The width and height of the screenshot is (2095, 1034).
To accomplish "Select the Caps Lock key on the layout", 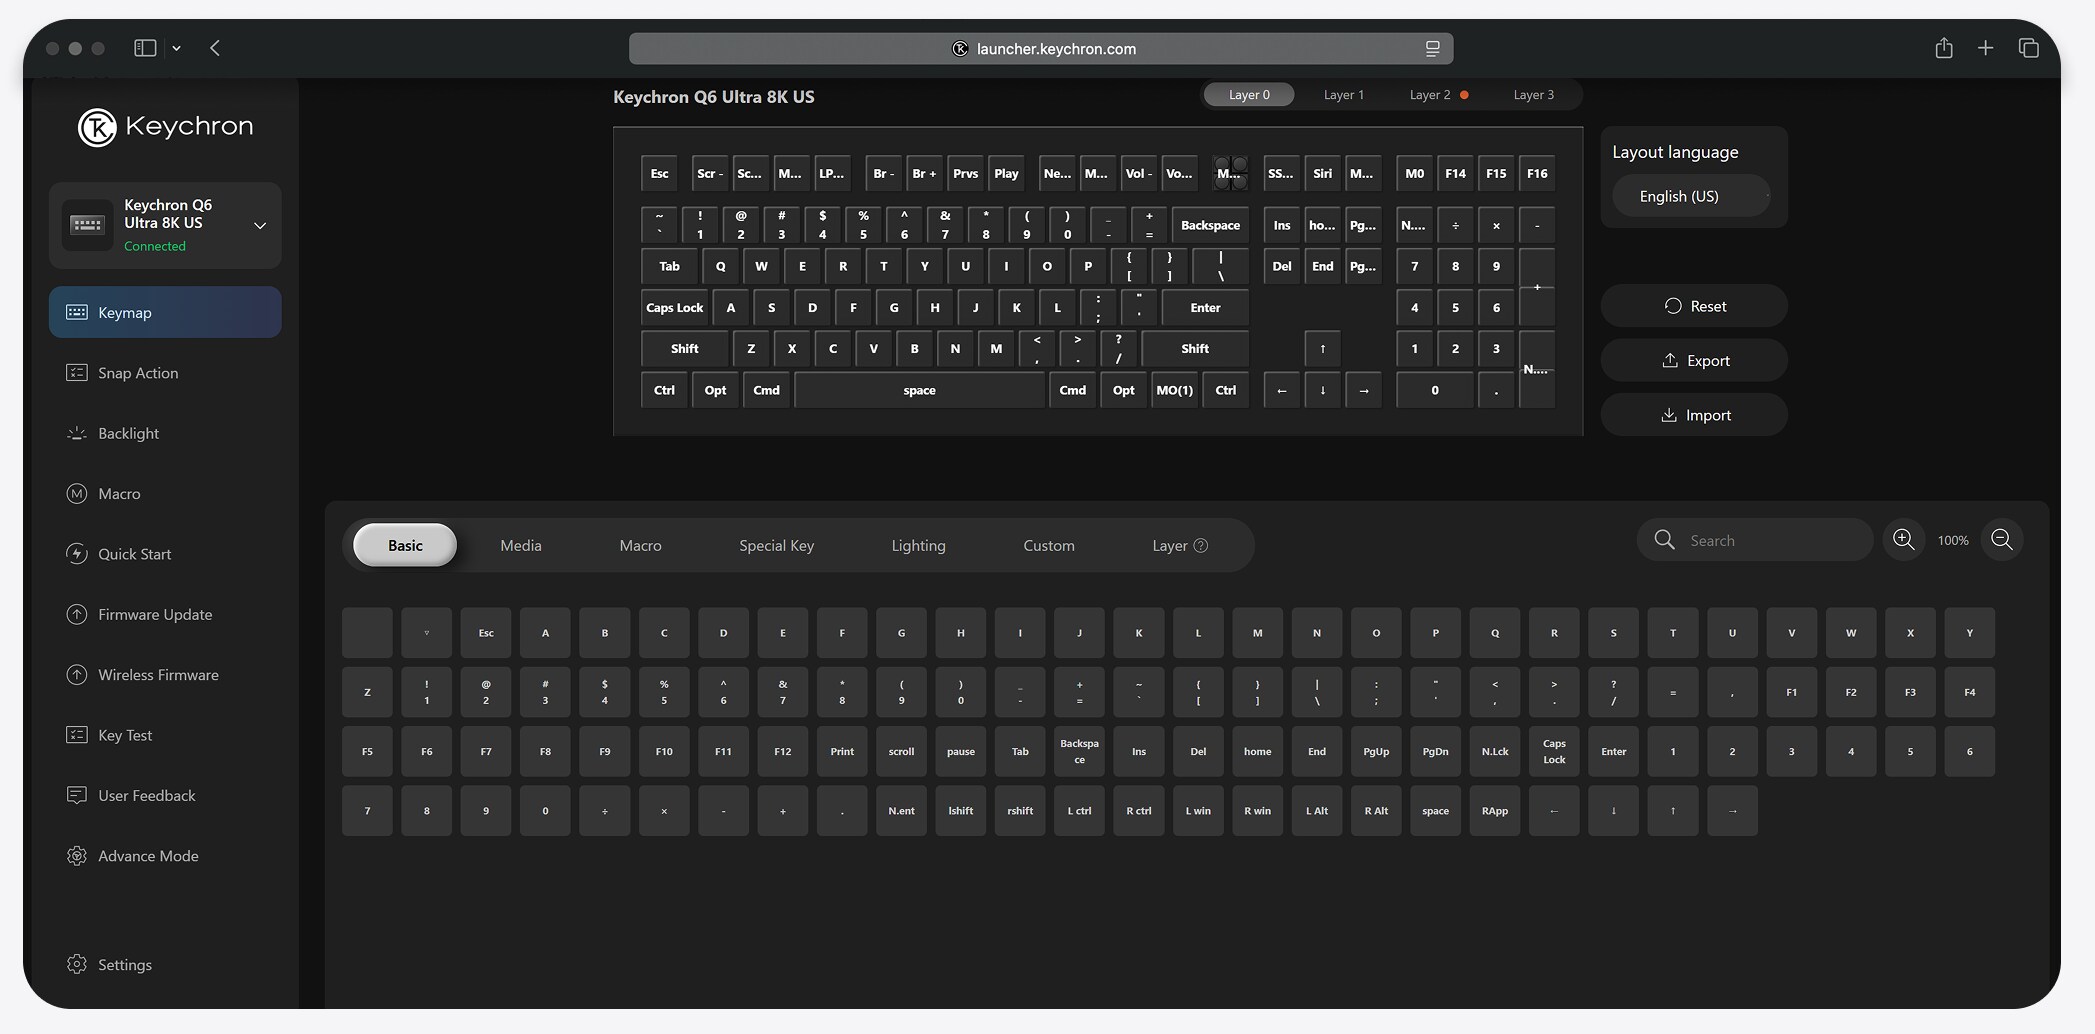I will coord(674,308).
